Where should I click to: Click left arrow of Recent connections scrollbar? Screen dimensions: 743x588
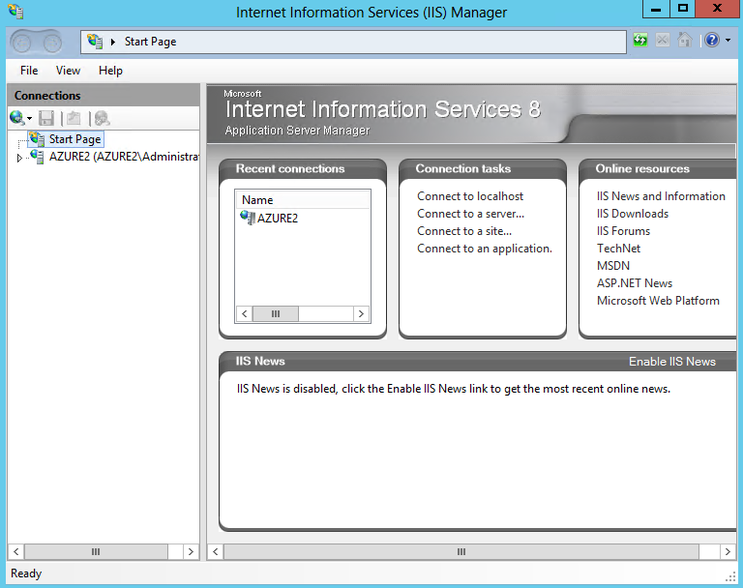pyautogui.click(x=245, y=314)
